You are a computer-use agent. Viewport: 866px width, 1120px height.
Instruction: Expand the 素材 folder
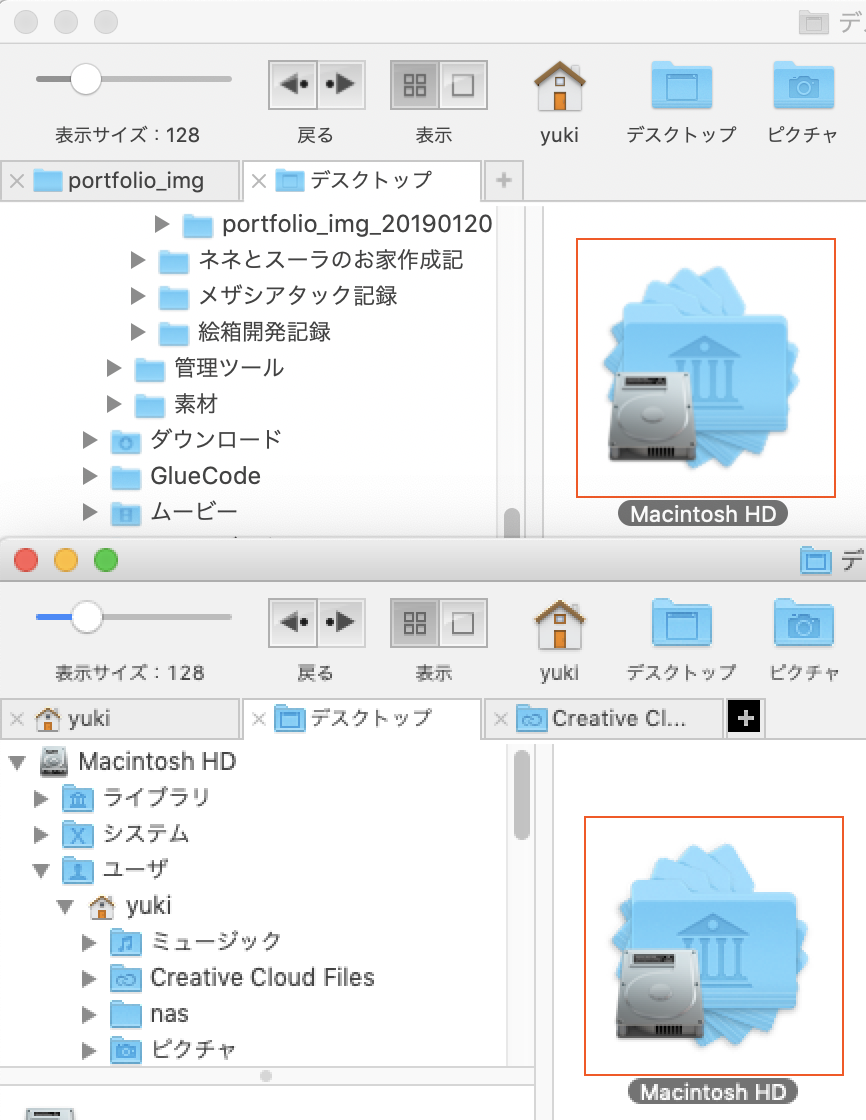(114, 404)
